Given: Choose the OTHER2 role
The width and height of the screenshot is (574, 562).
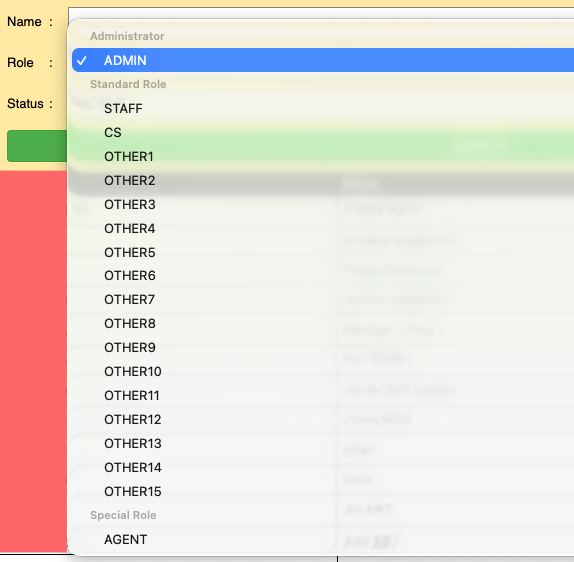Looking at the screenshot, I should point(323,180).
